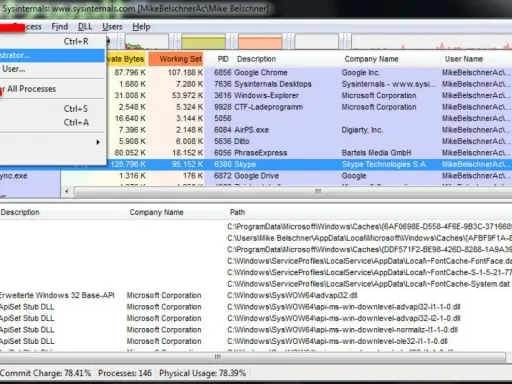Click the 120.796 K private bytes value
This screenshot has width=512, height=384.
(x=128, y=164)
